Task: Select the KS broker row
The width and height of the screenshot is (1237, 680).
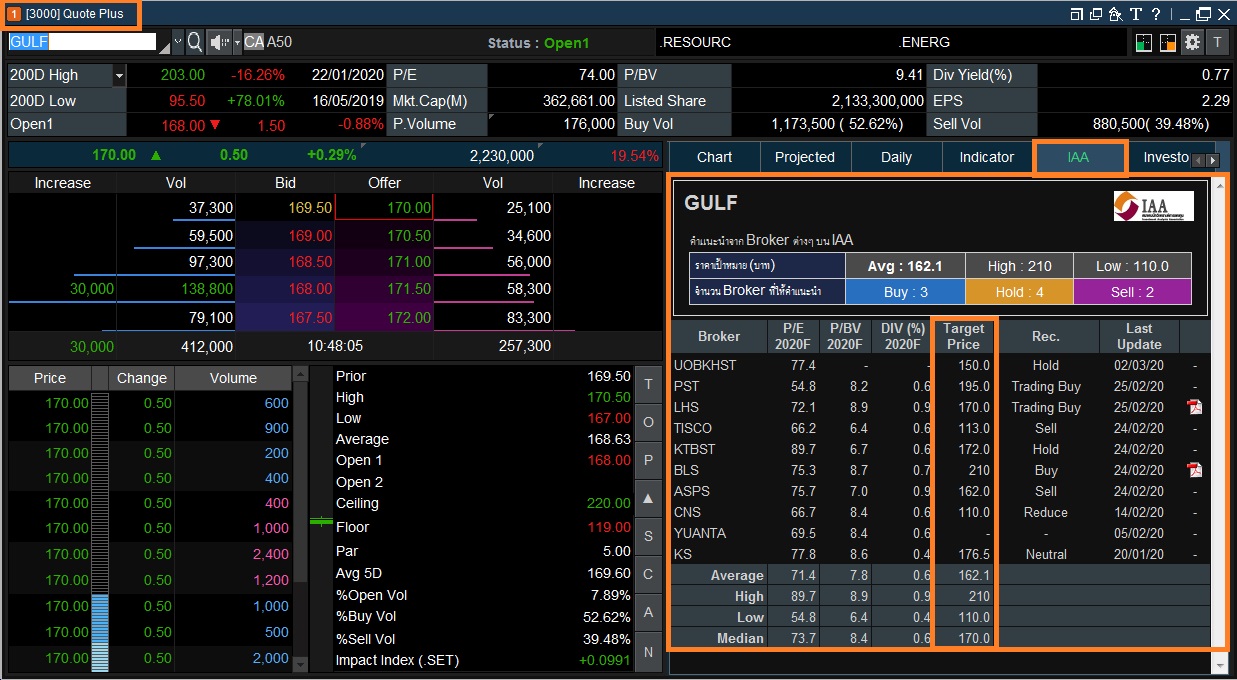Action: pos(938,554)
